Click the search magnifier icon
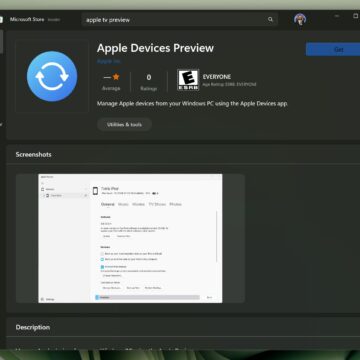 click(270, 20)
